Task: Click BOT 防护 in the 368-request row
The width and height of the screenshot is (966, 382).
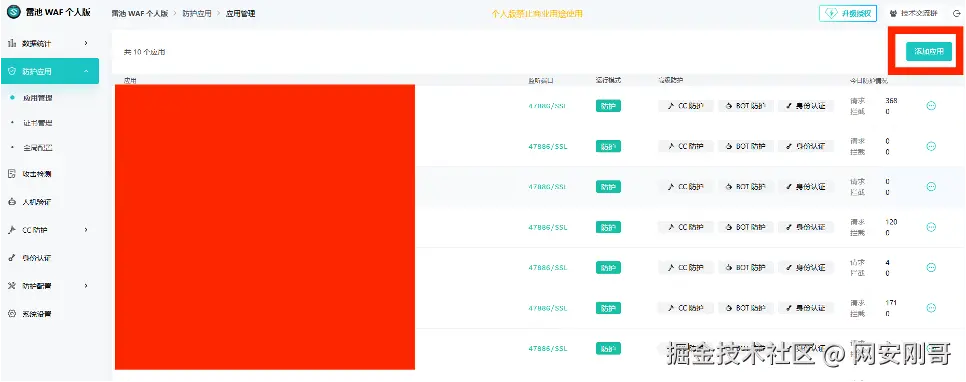Action: [x=745, y=106]
